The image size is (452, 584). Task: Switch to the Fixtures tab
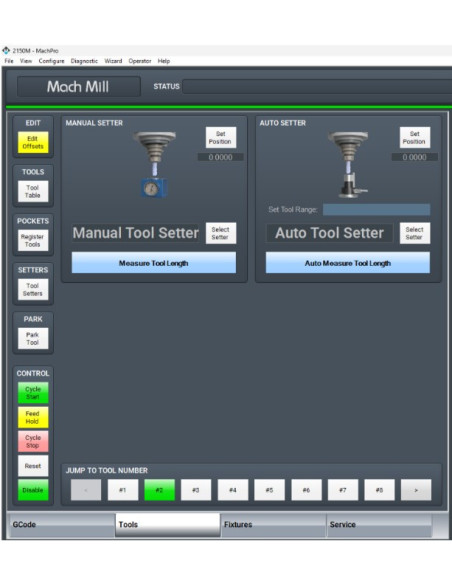(274, 525)
